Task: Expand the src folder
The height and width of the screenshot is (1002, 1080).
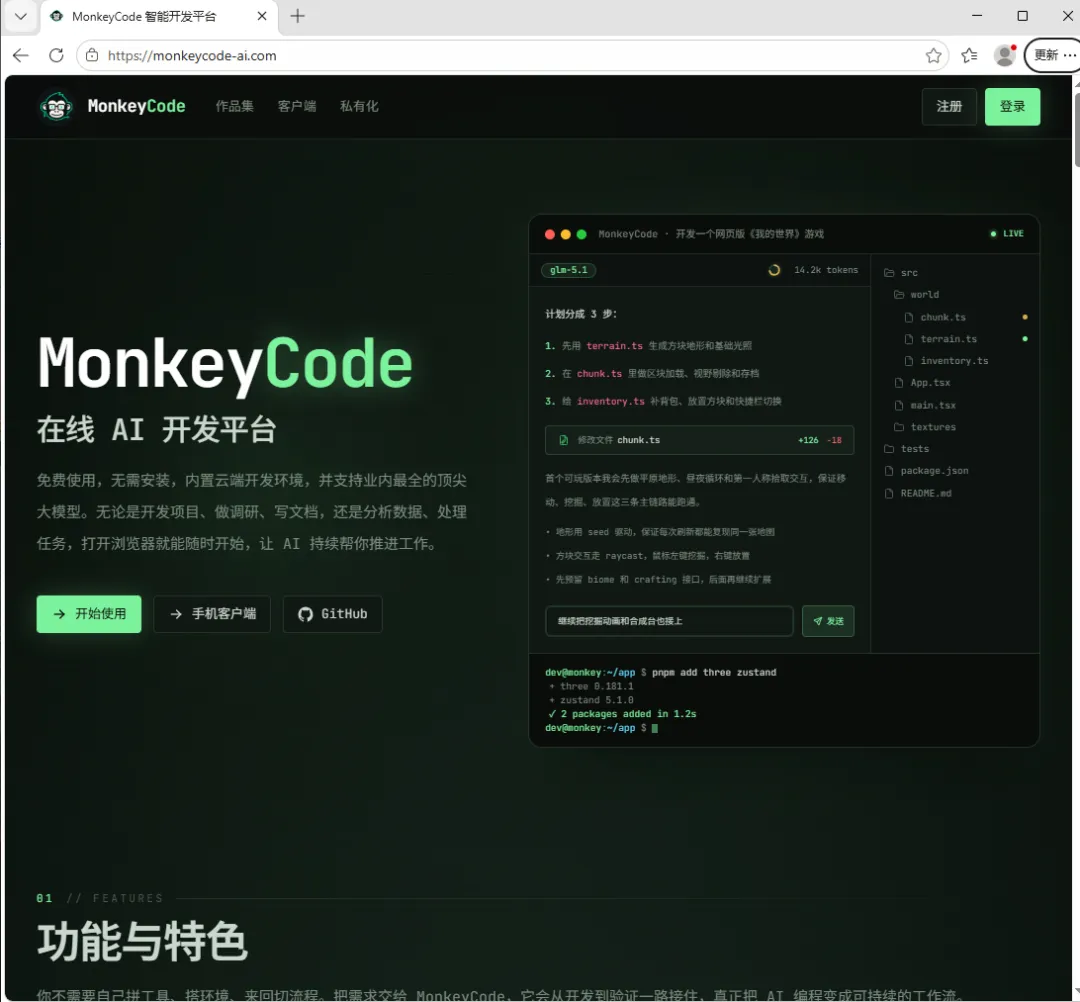Action: (x=901, y=273)
